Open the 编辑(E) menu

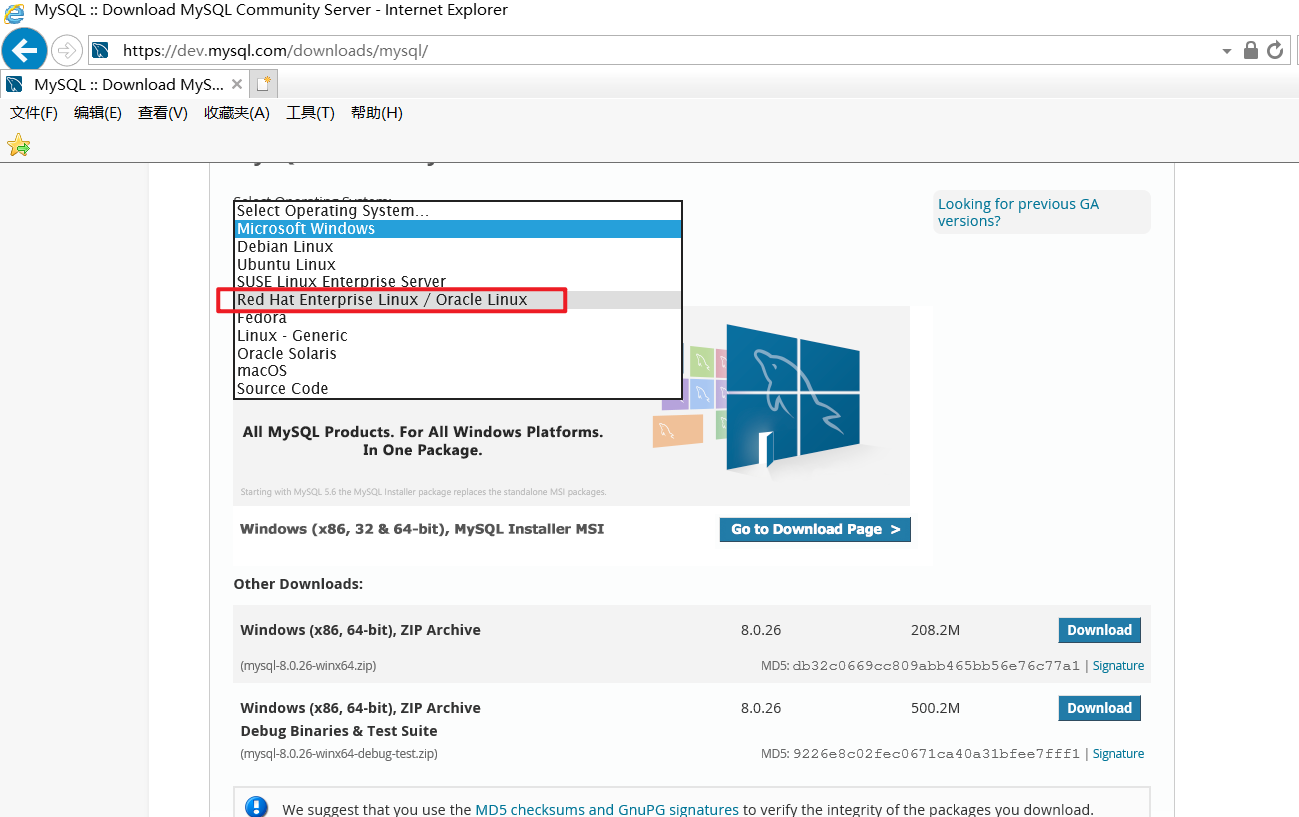coord(98,113)
